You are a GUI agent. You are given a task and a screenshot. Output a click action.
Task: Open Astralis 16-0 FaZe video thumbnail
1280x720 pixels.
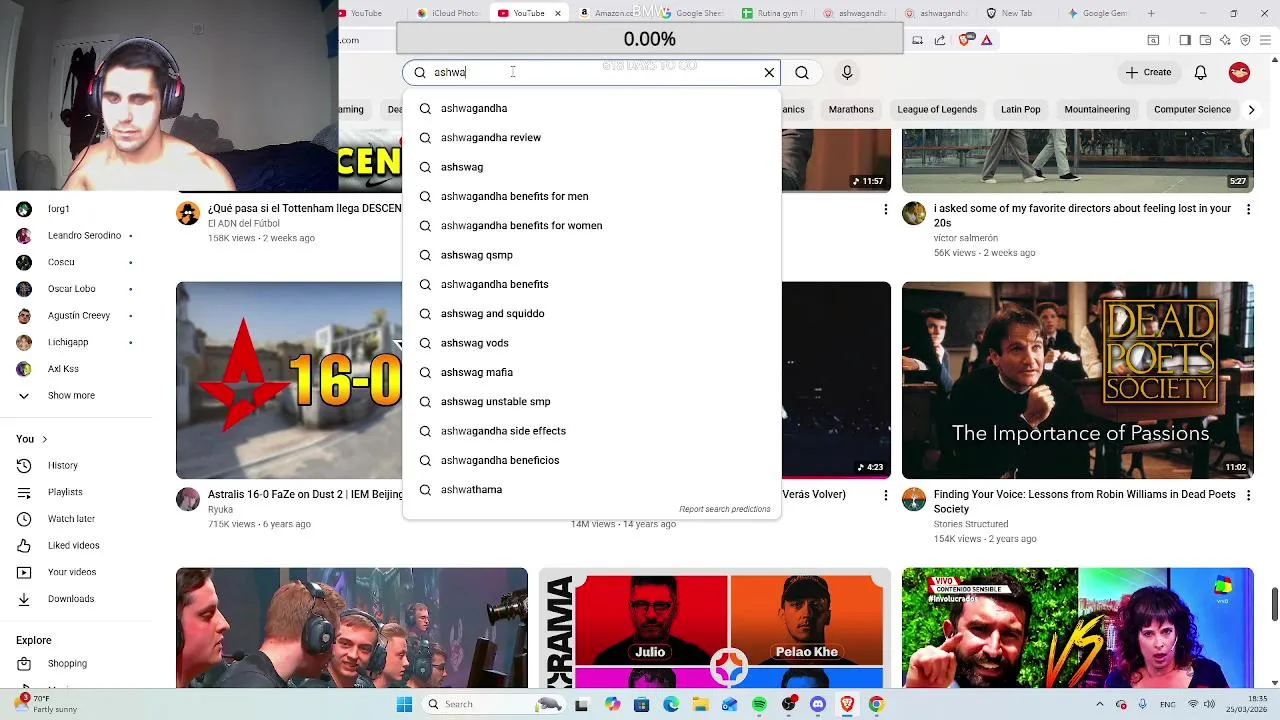[x=289, y=380]
